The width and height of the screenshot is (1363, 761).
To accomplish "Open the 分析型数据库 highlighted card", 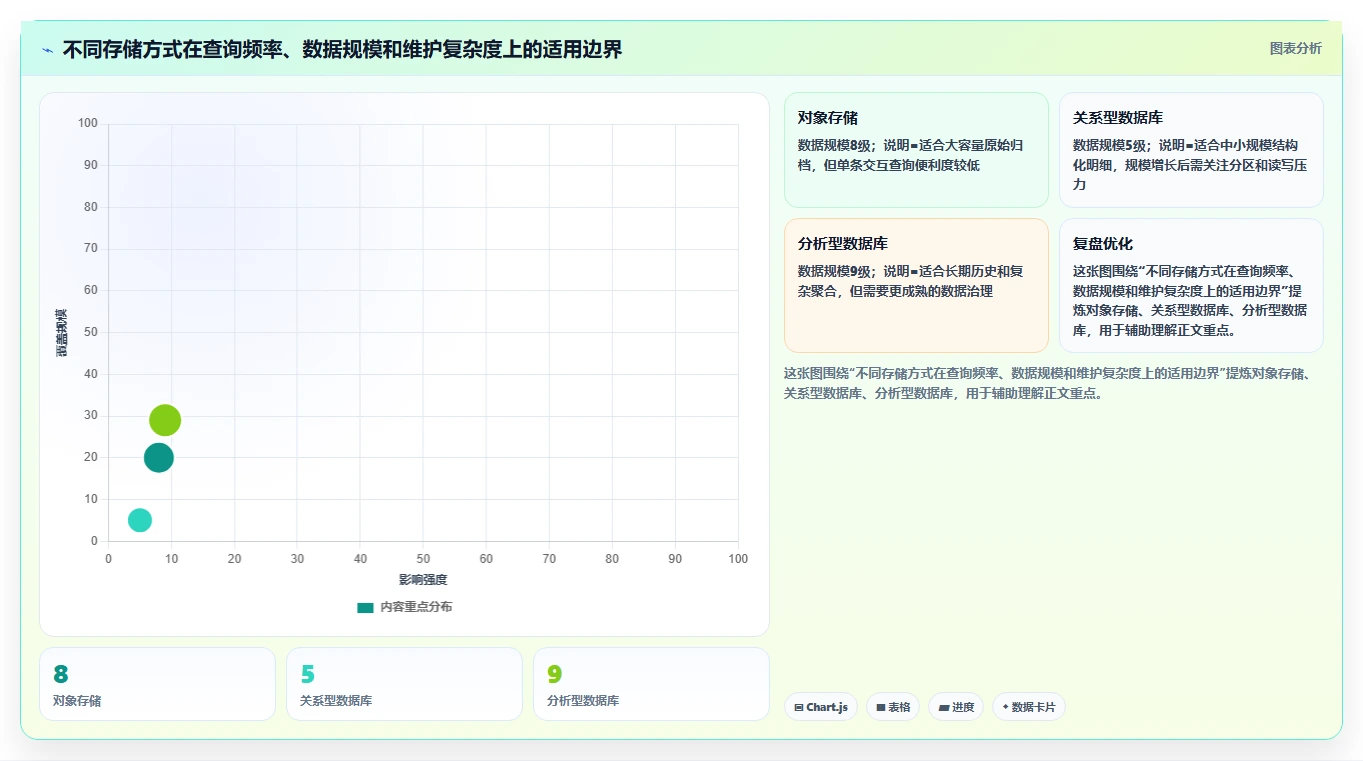I will tap(916, 286).
